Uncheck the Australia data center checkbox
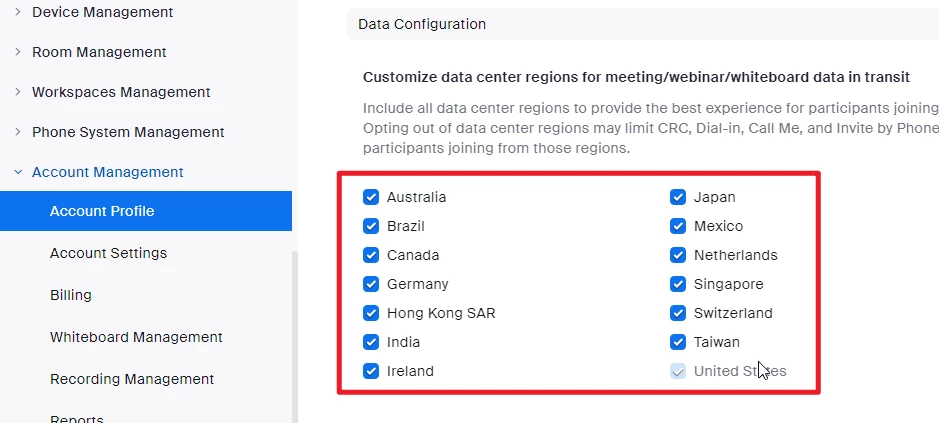The image size is (939, 423). pyautogui.click(x=371, y=197)
